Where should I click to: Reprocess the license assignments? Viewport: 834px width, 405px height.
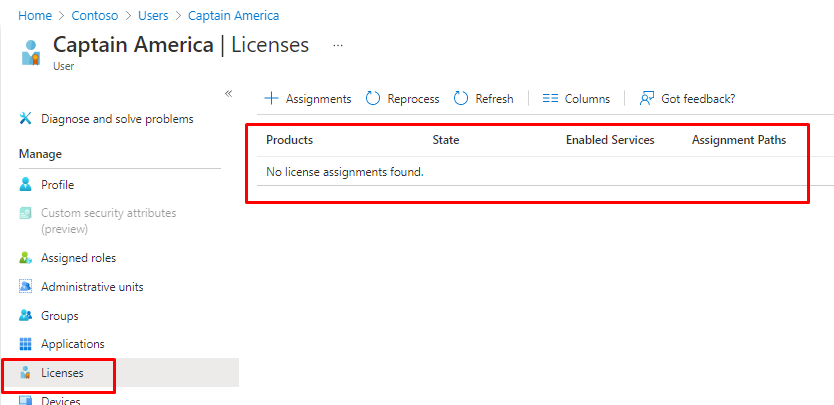[402, 99]
